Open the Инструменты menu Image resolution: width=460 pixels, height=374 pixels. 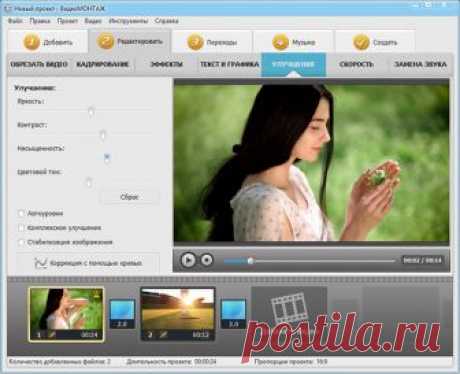tap(129, 21)
